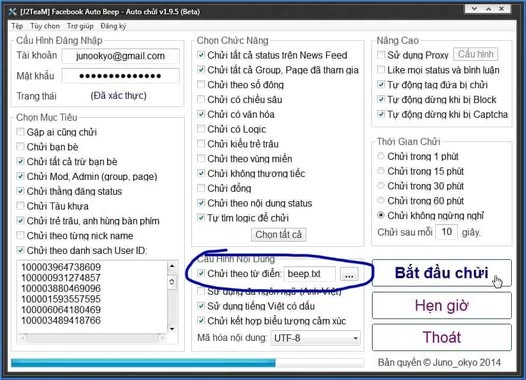This screenshot has height=380, width=526.
Task: Uncheck Chửi Mod, Admin (group, page)
Action: [x=20, y=176]
